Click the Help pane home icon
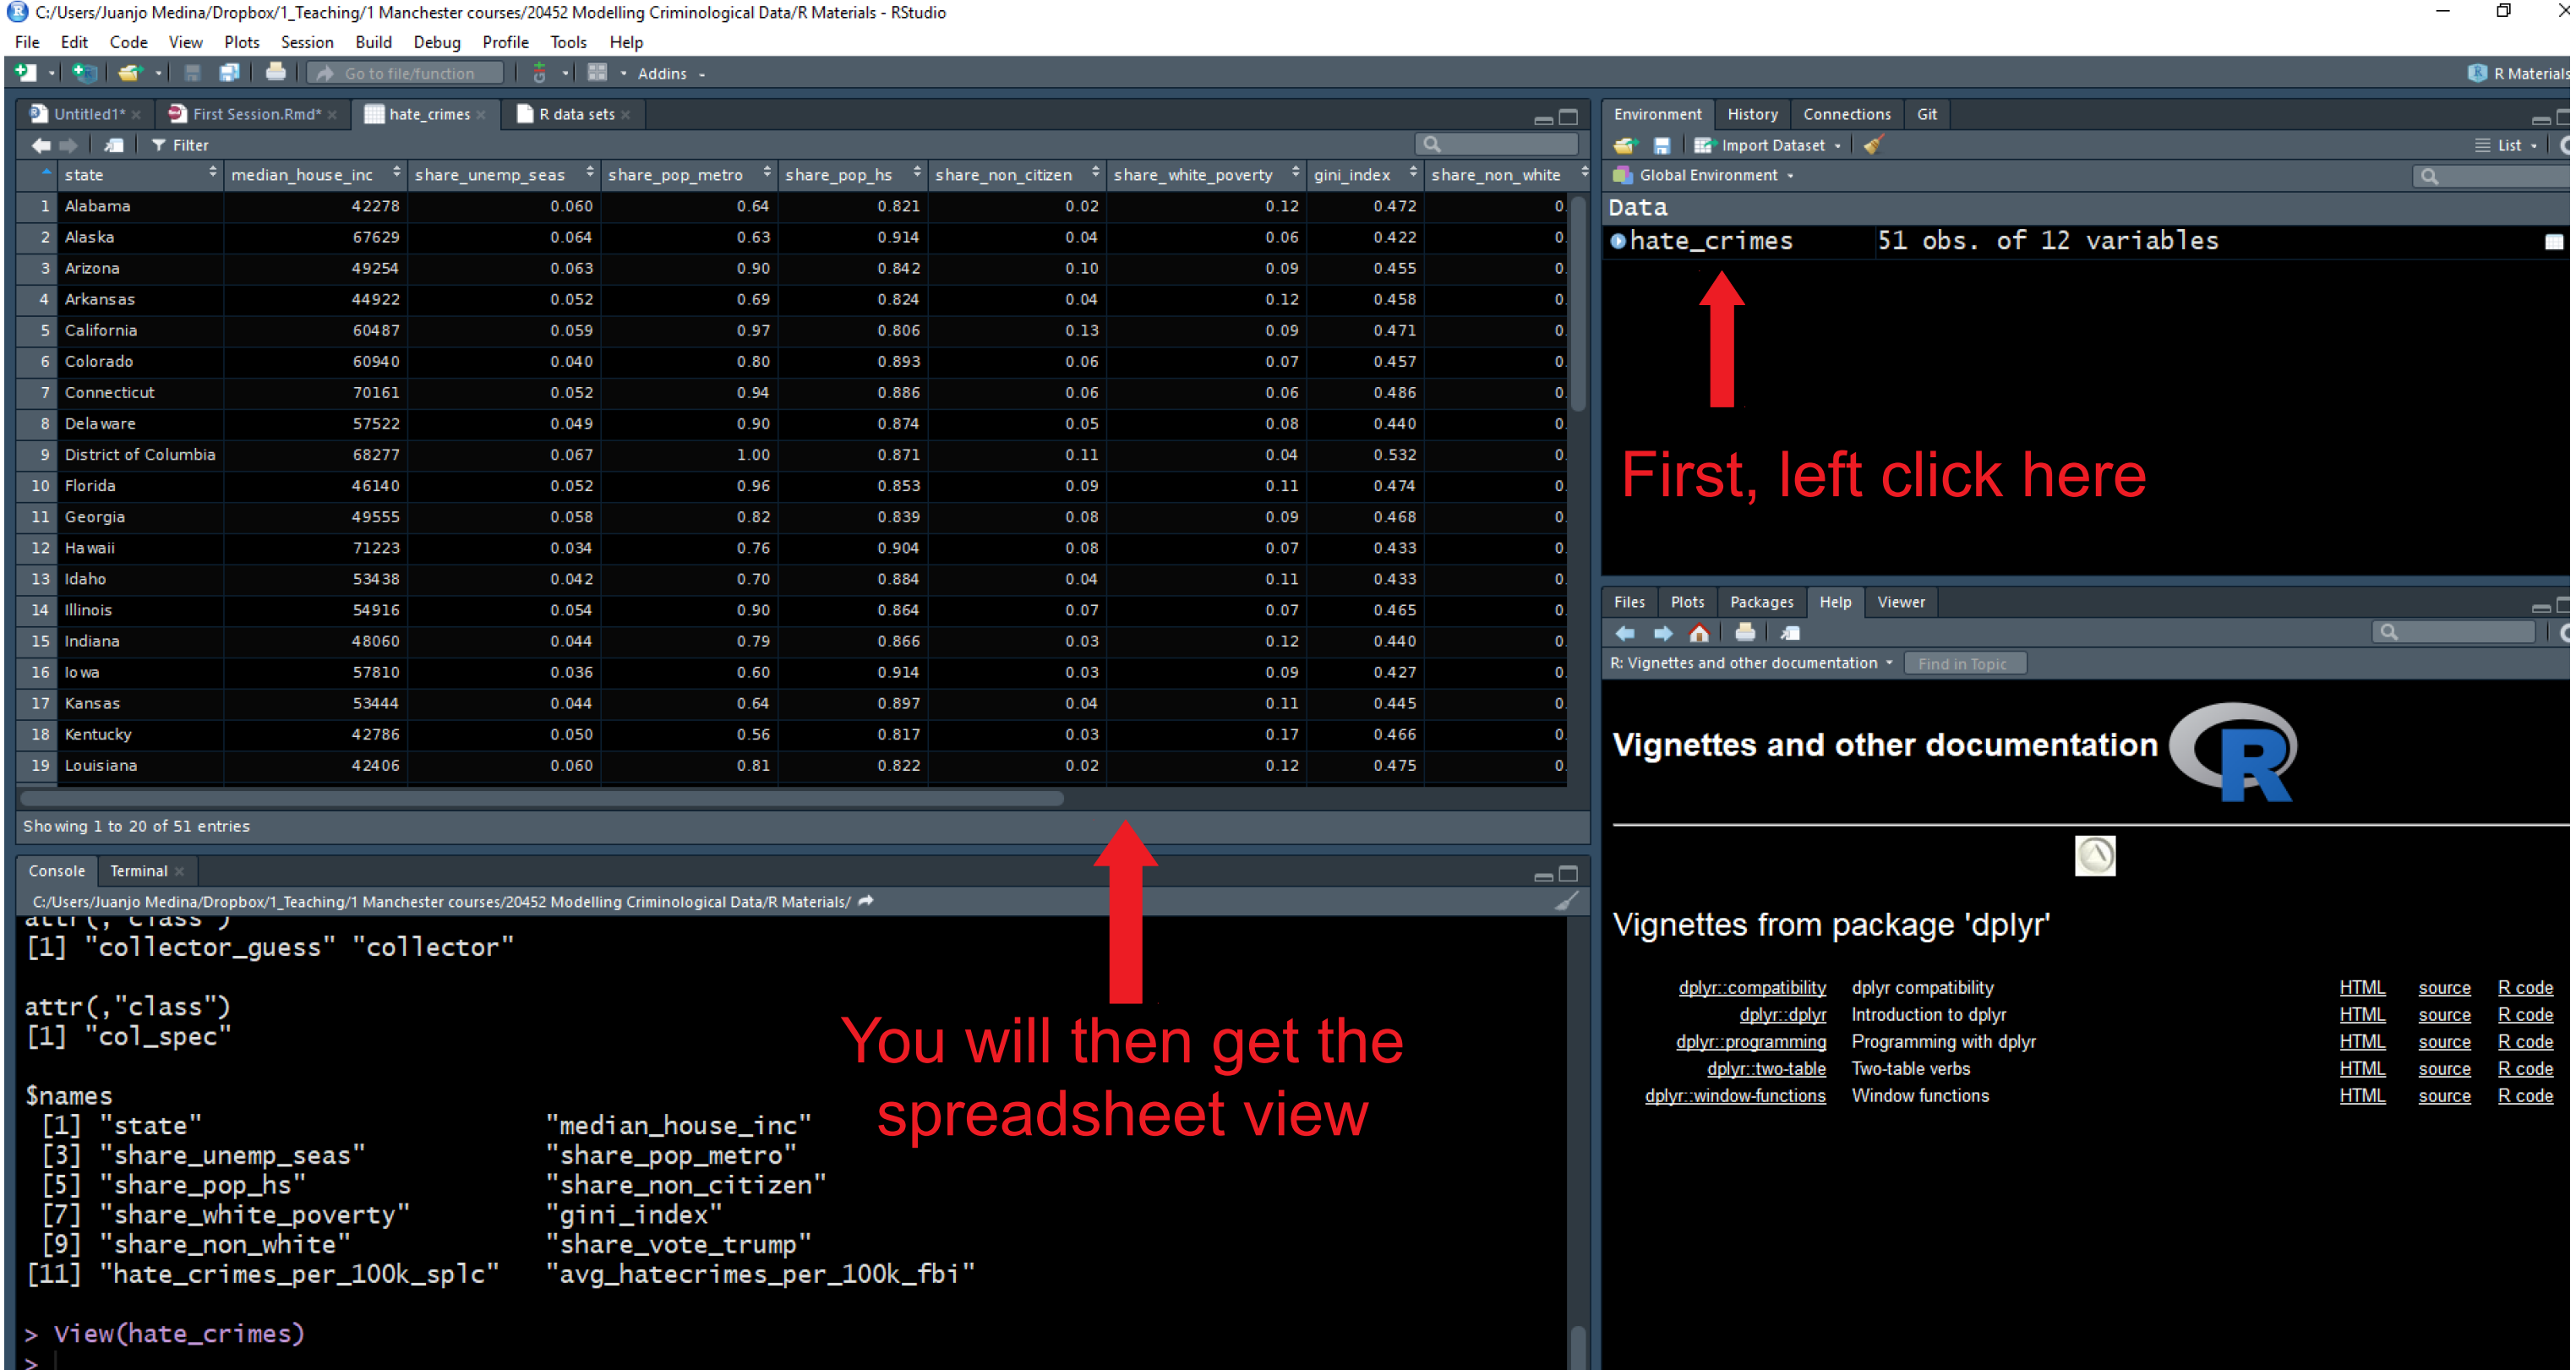The width and height of the screenshot is (2576, 1370). (x=1699, y=633)
